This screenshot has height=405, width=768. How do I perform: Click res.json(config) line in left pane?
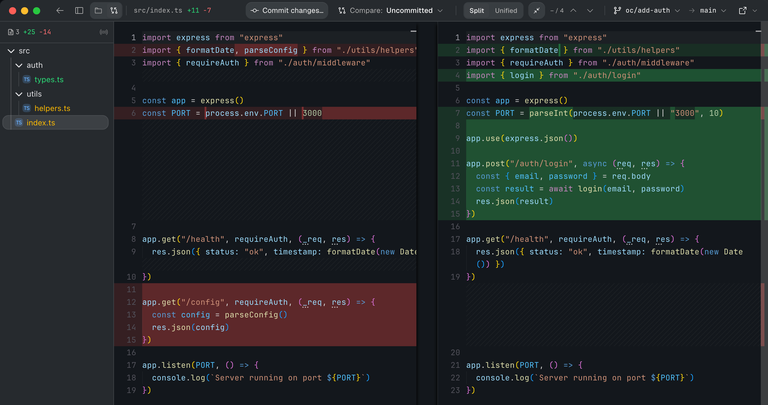pyautogui.click(x=190, y=327)
